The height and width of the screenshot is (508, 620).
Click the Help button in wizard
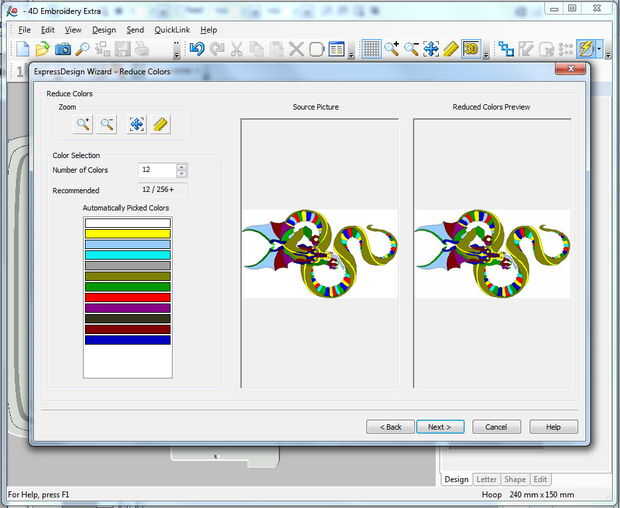[553, 427]
